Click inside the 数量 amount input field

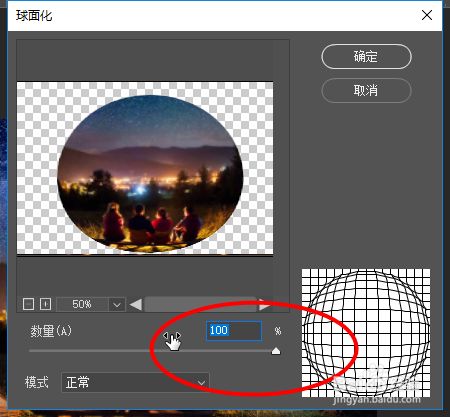coord(234,331)
